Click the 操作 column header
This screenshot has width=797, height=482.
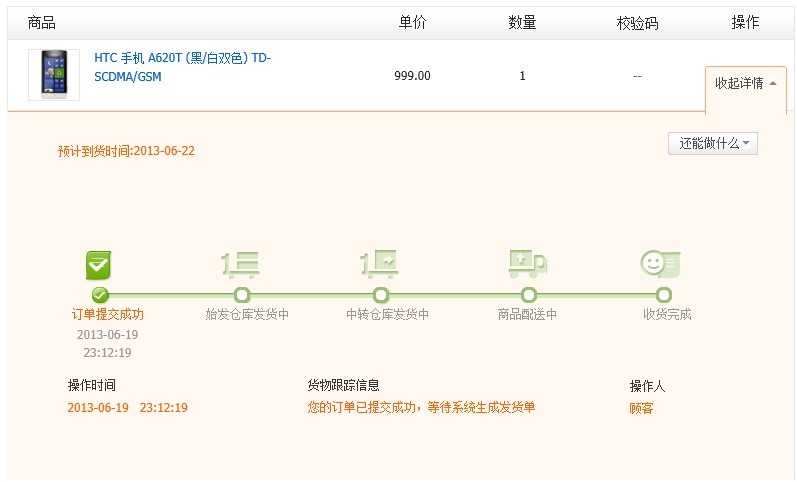click(x=745, y=22)
